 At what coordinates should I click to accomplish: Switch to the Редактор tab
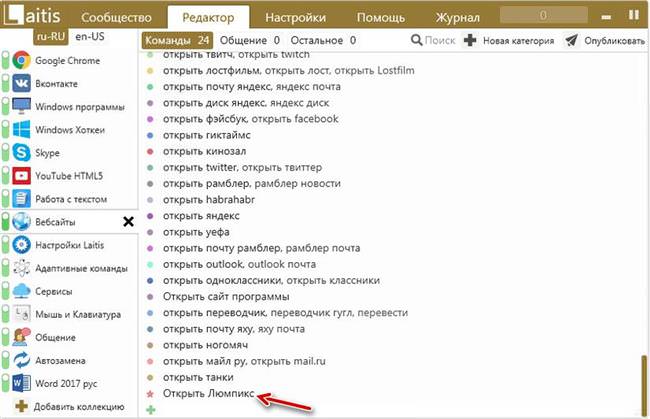coord(208,17)
